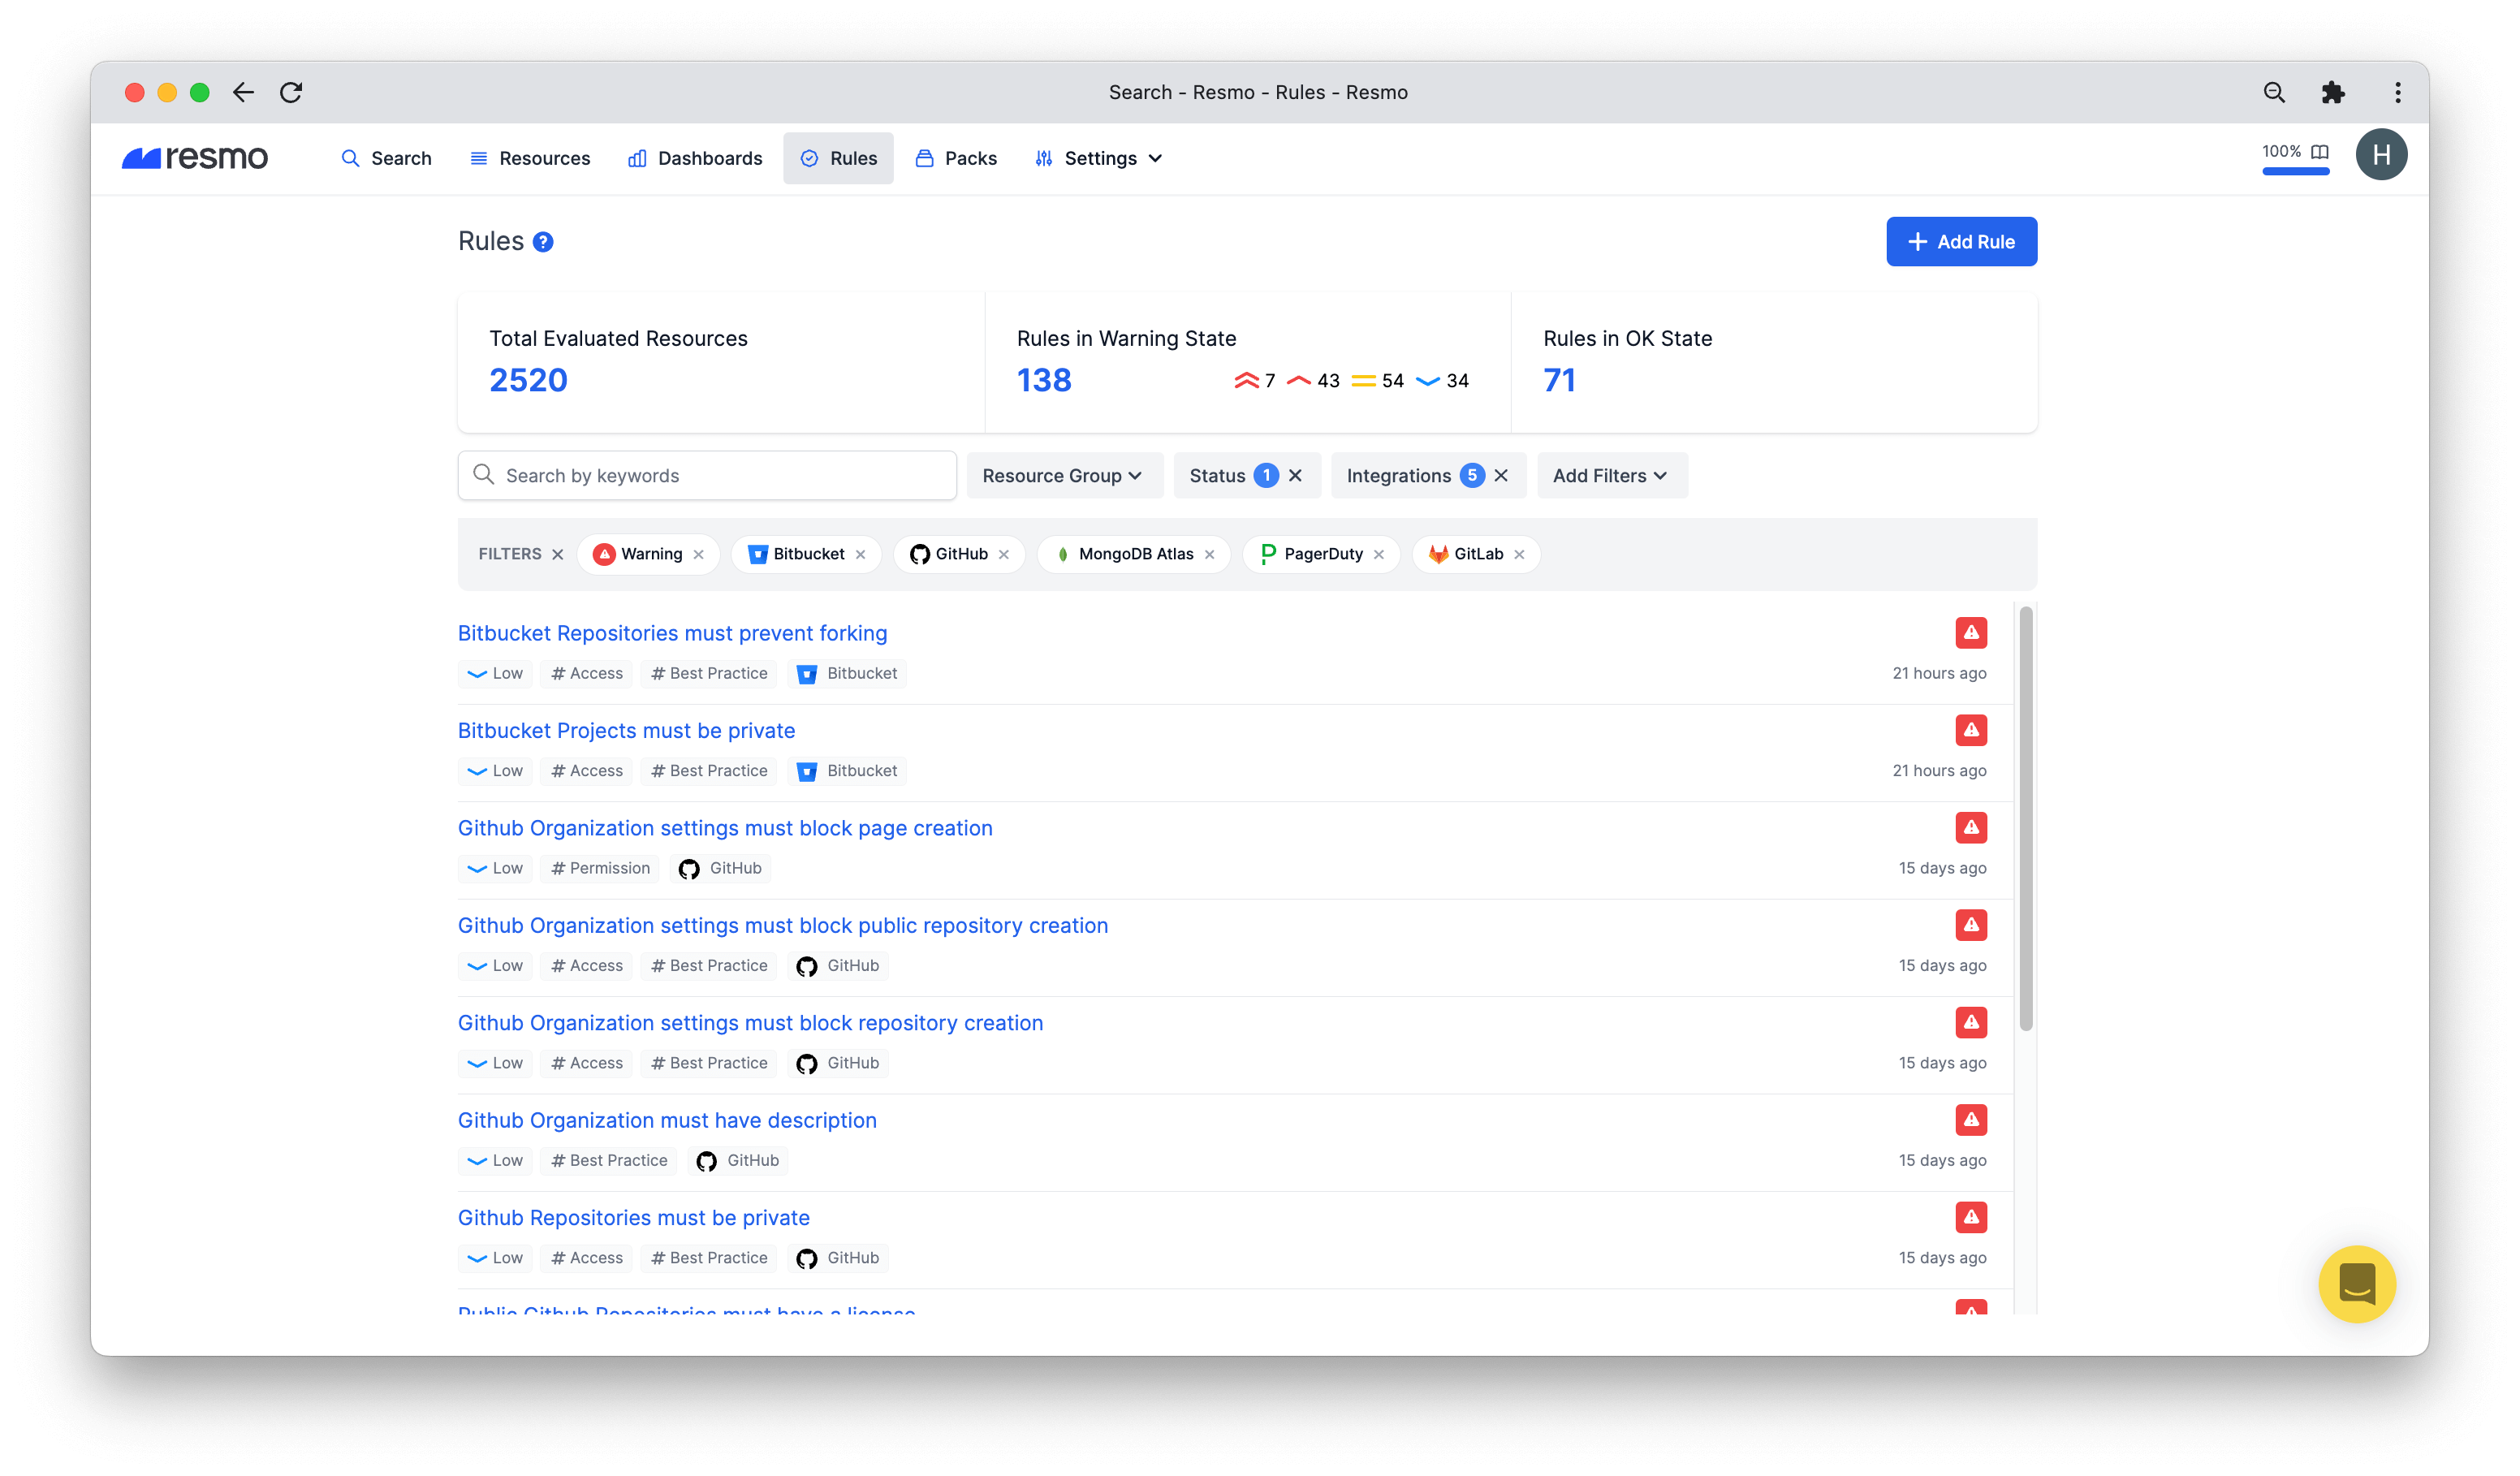Remove the GitLab filter chip
This screenshot has height=1476, width=2520.
pos(1519,555)
